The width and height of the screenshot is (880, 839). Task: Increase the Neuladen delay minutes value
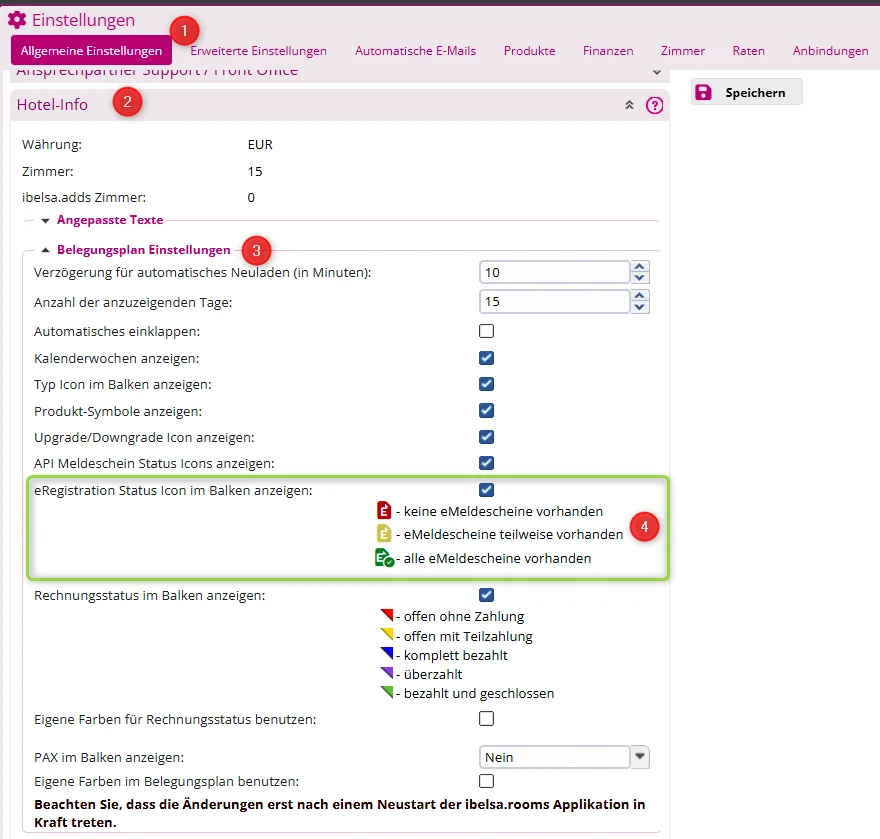(x=639, y=267)
